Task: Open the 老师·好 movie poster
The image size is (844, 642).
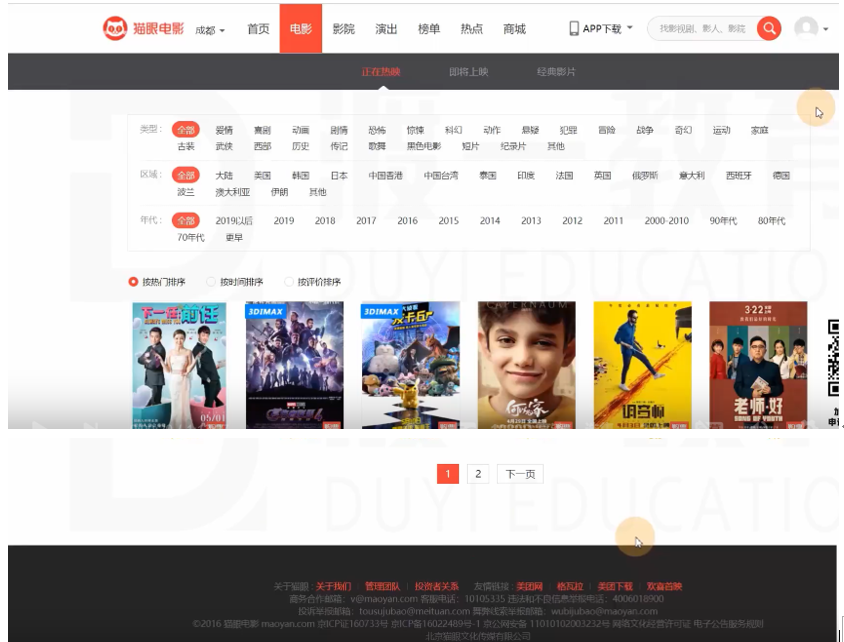Action: coord(758,365)
